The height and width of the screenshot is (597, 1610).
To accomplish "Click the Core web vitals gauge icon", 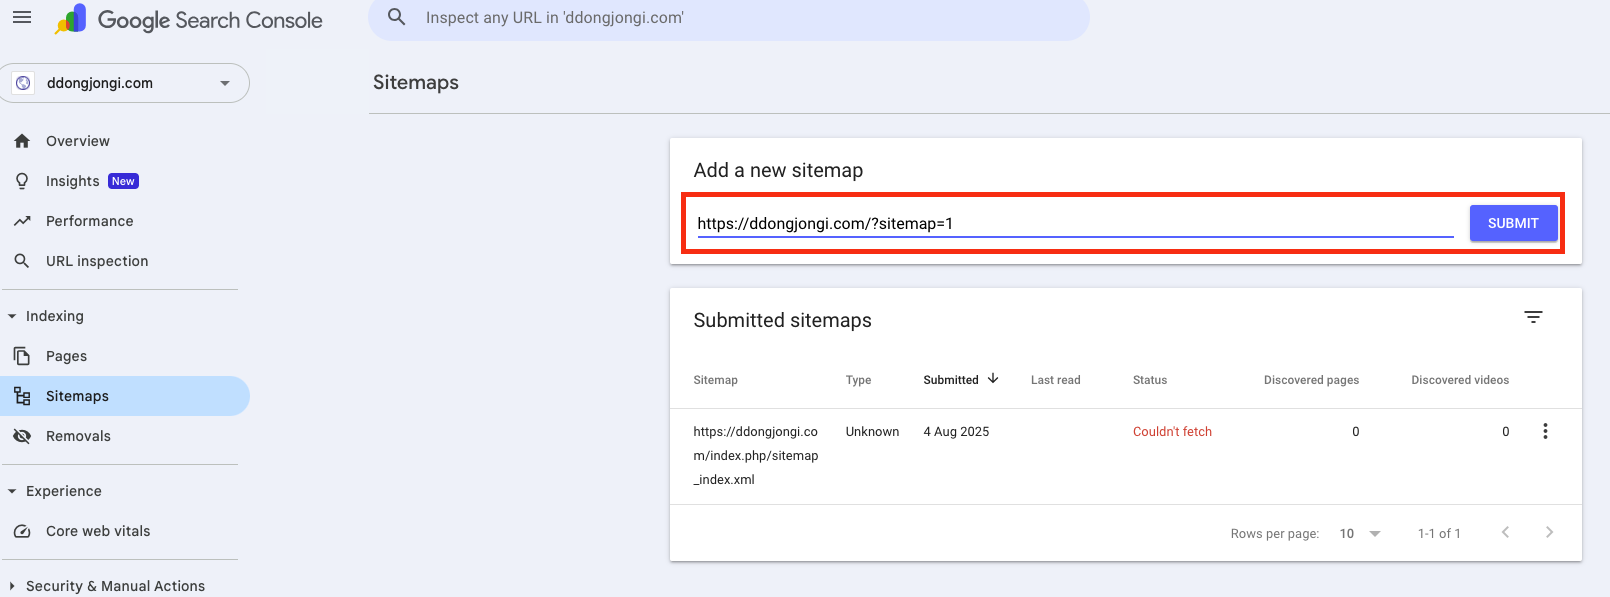I will (x=22, y=531).
